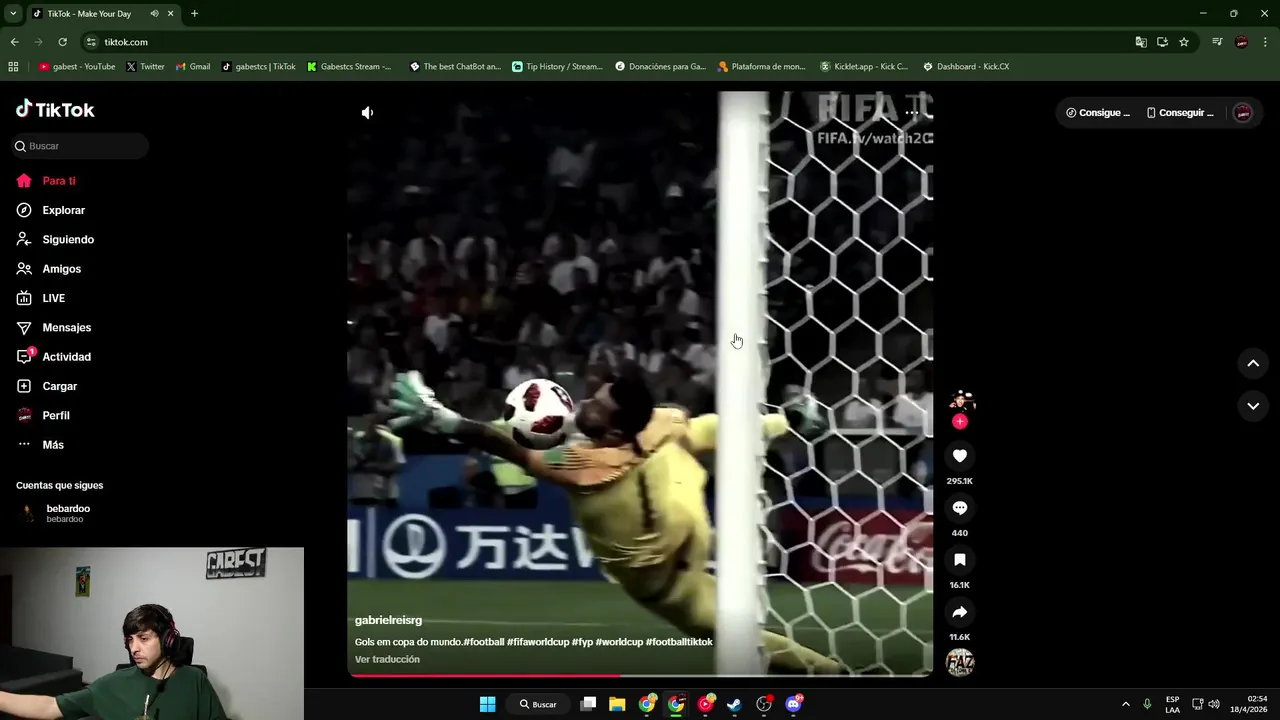
Task: Open the comments with the speech bubble icon
Action: [960, 508]
